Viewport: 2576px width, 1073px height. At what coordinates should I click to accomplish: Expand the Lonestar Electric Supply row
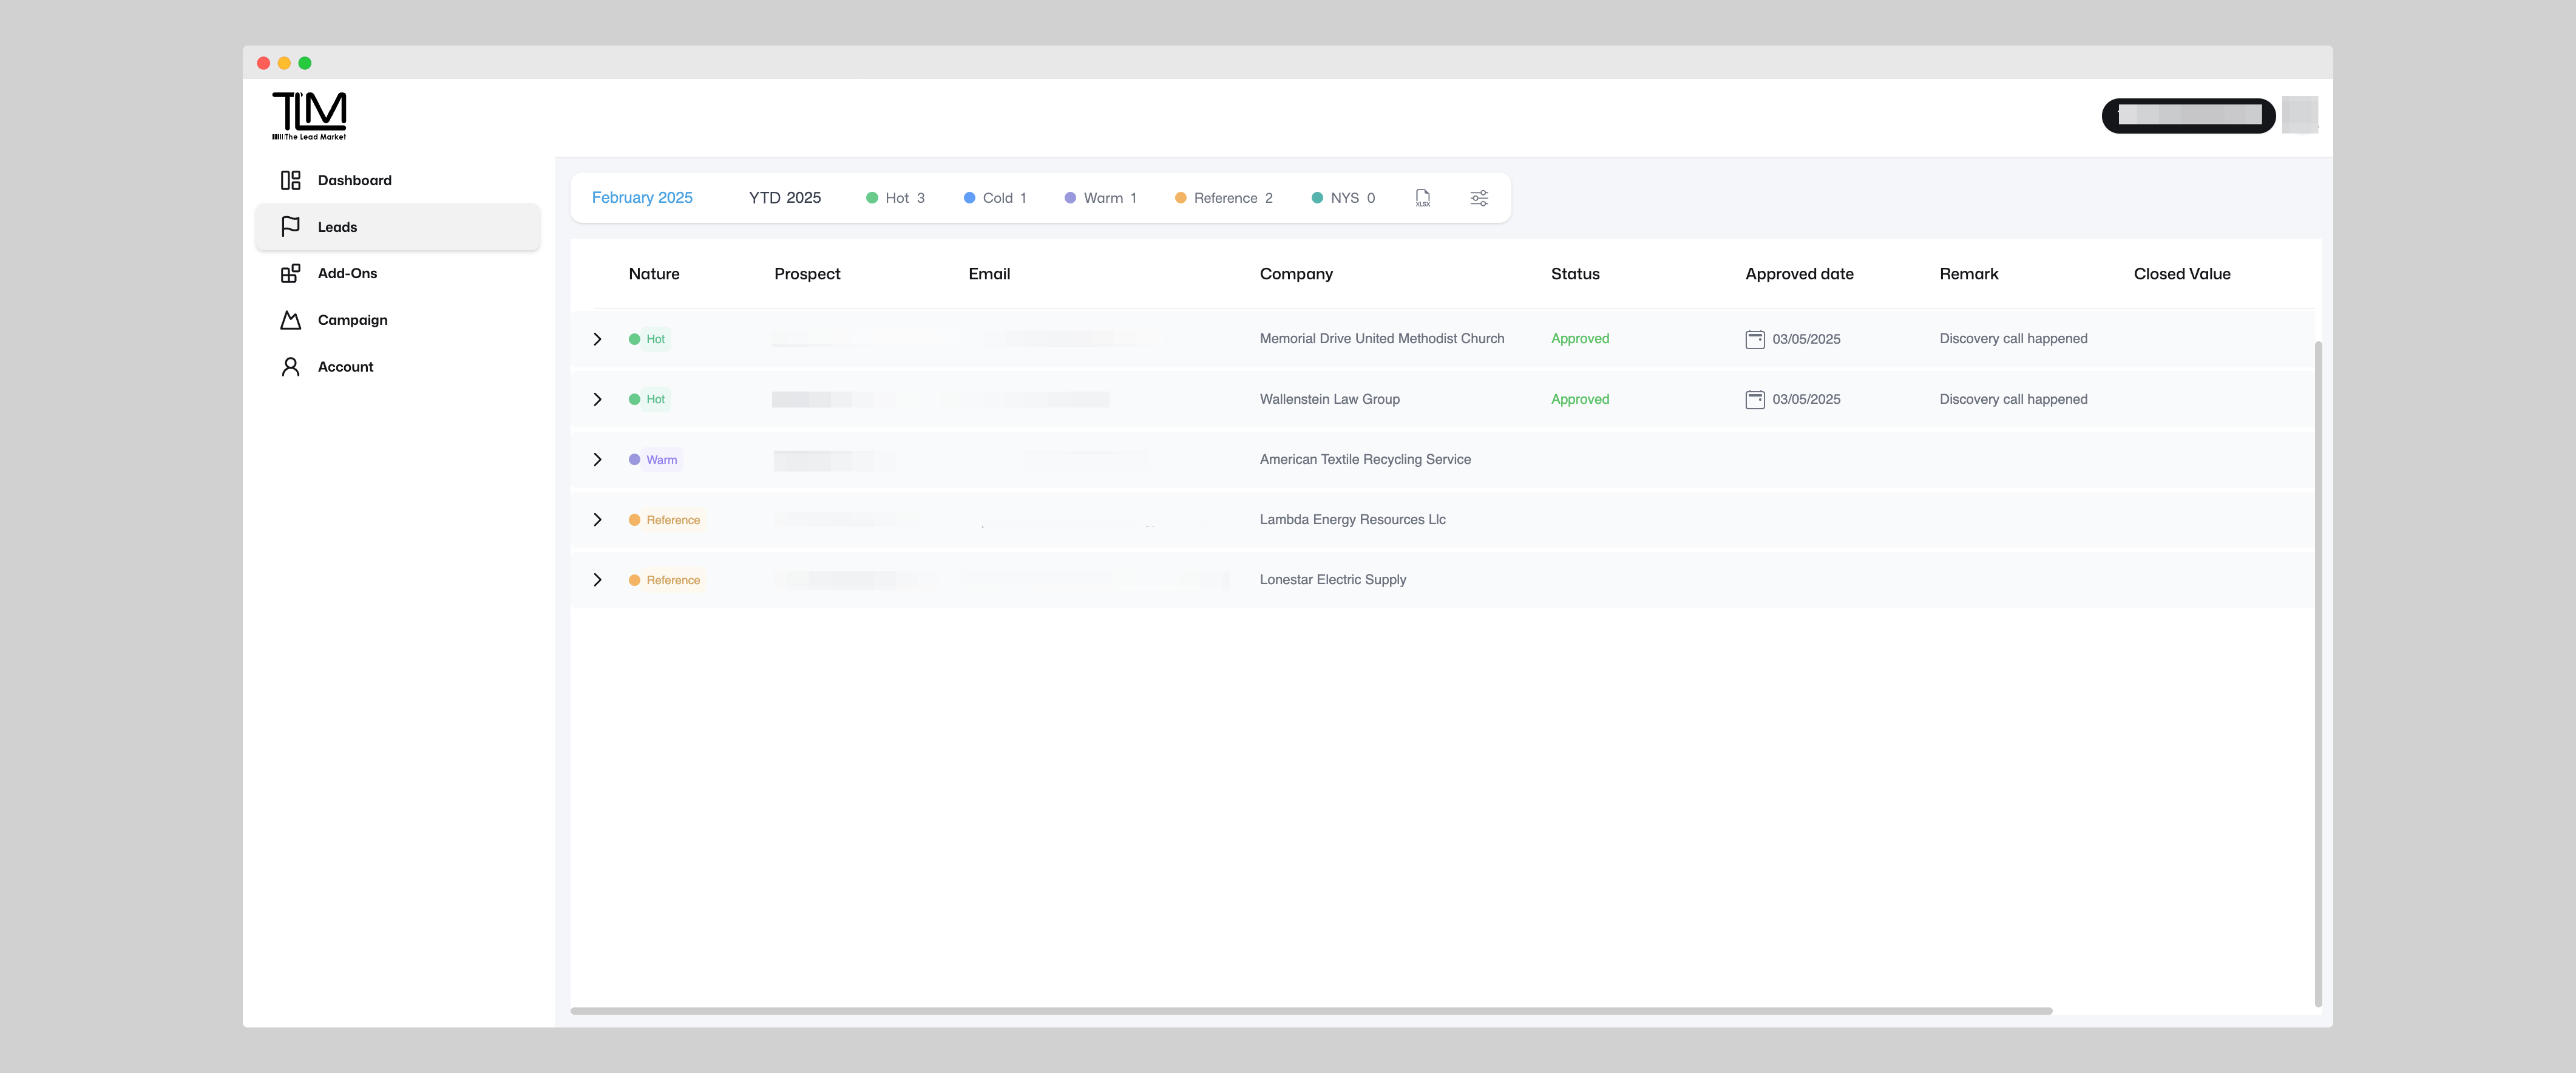click(597, 580)
